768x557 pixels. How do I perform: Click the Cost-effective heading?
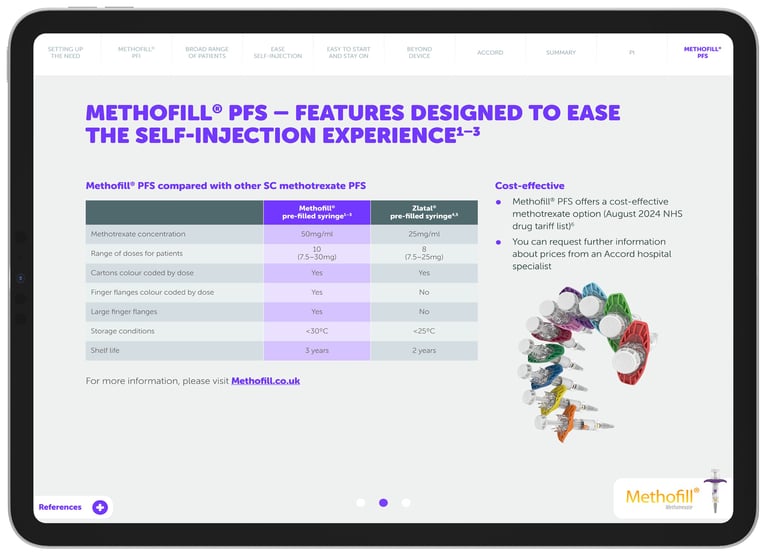529,186
